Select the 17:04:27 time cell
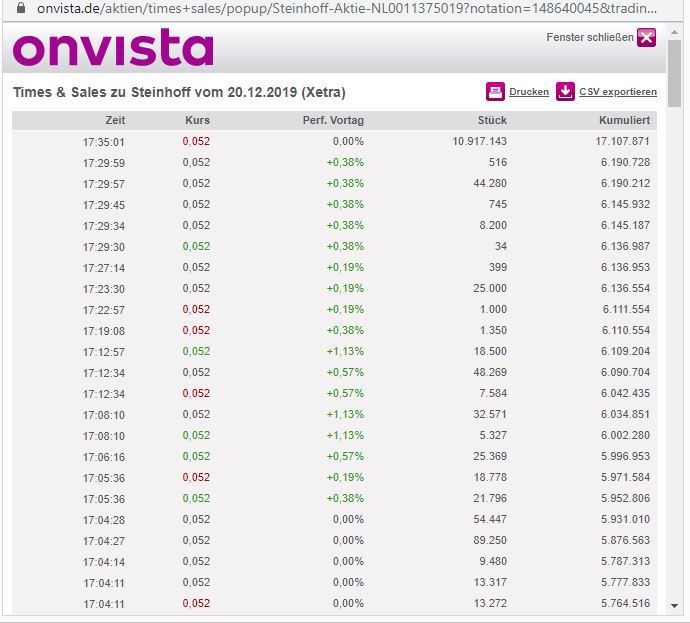 tap(104, 541)
